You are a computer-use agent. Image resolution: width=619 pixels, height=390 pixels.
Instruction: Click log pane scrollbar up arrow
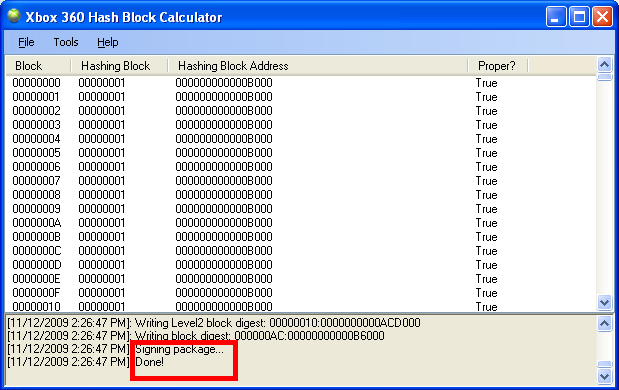click(604, 324)
